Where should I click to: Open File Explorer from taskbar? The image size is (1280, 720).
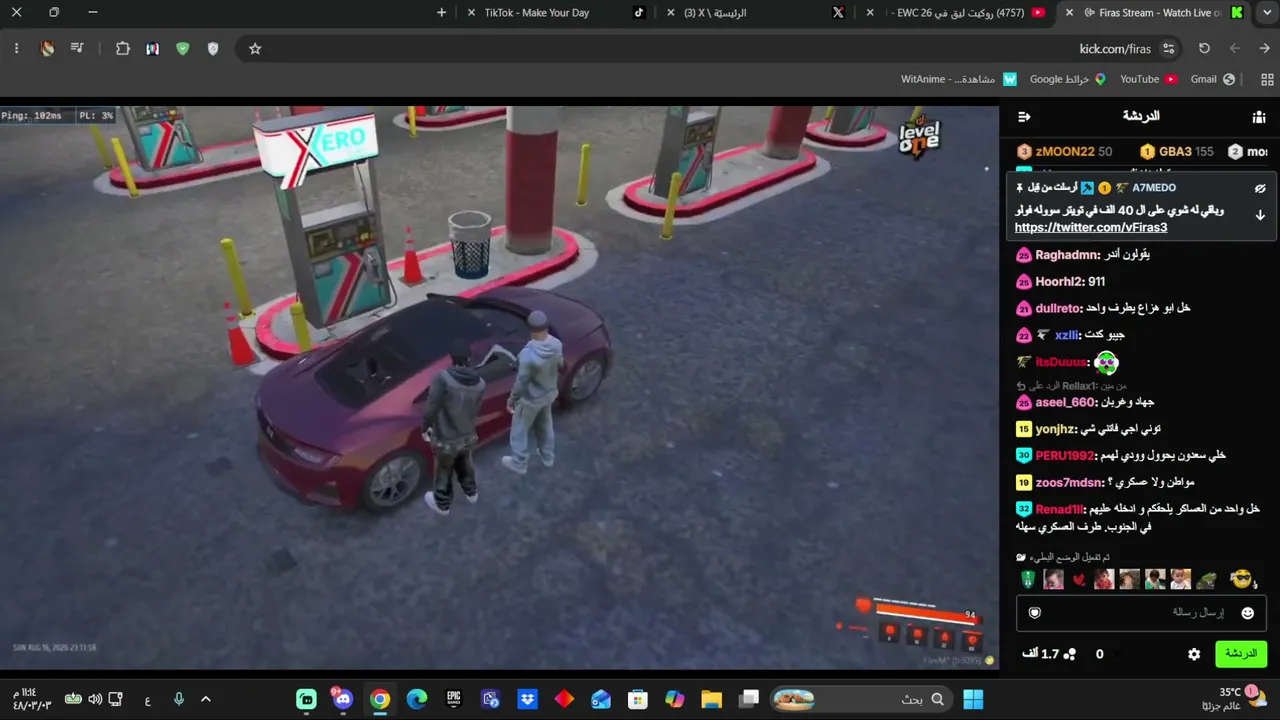(711, 699)
